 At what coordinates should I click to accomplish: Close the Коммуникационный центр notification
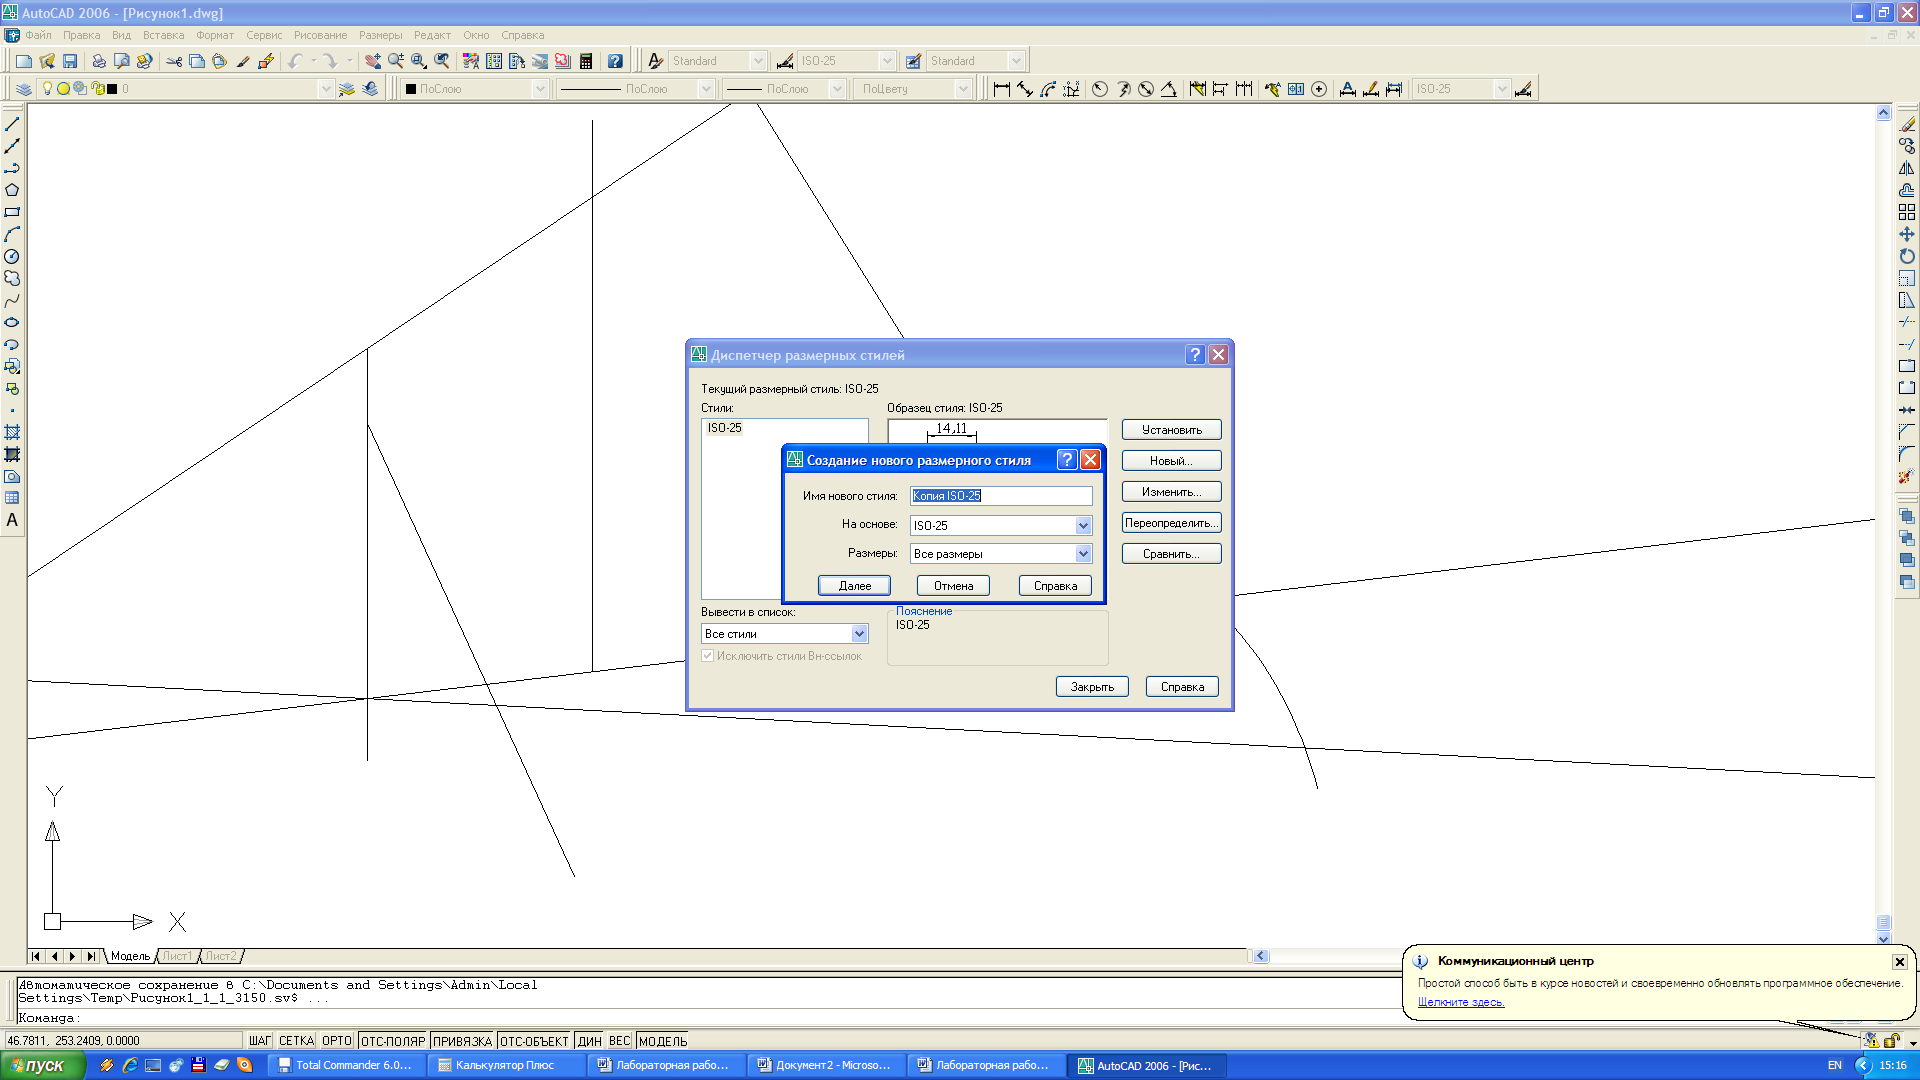1899,961
